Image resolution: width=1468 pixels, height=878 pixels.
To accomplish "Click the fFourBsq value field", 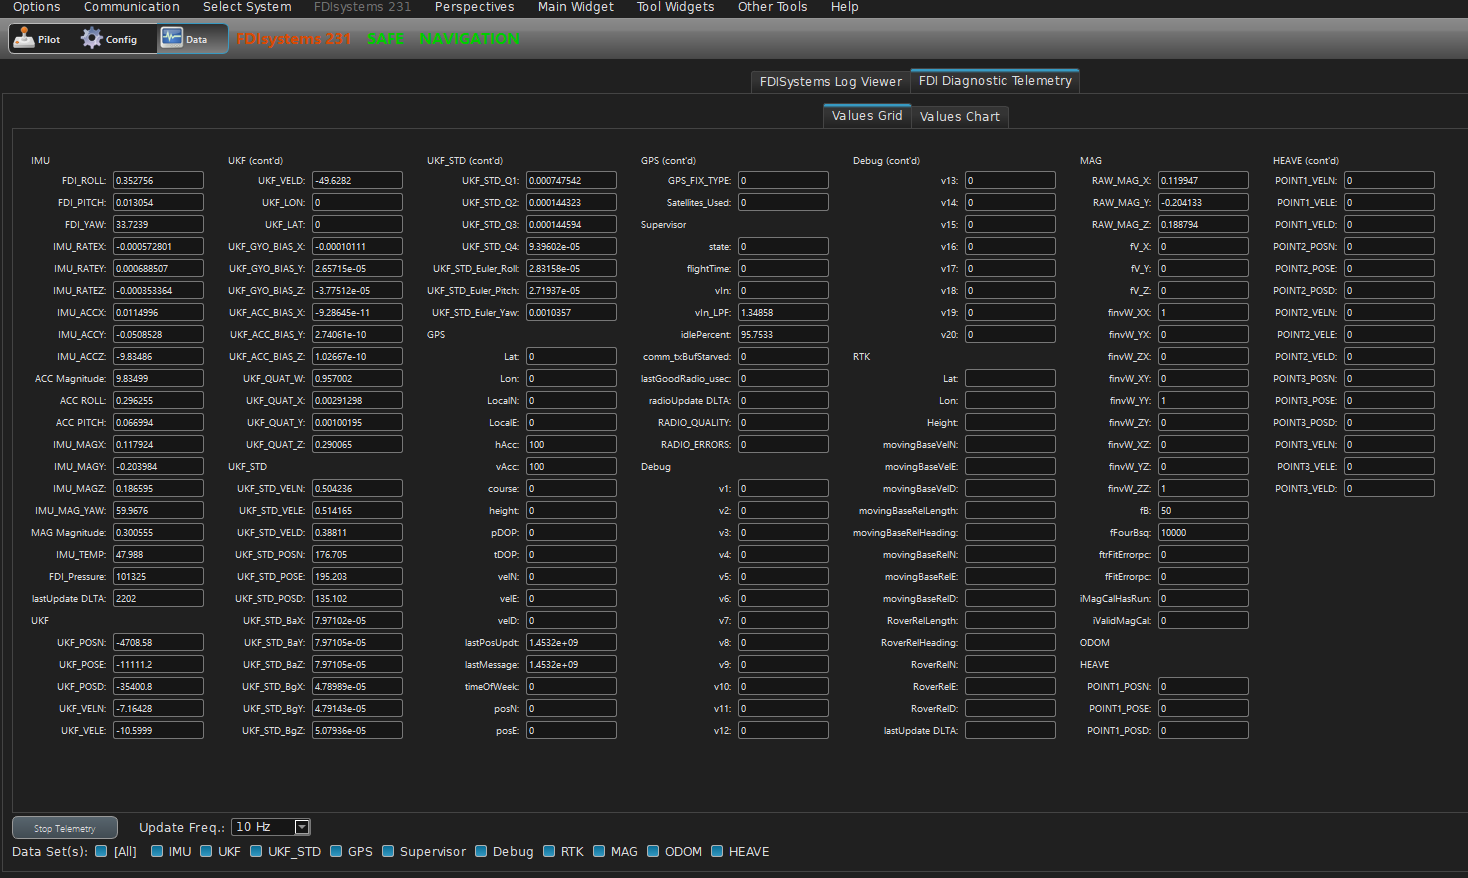I will tap(1203, 533).
